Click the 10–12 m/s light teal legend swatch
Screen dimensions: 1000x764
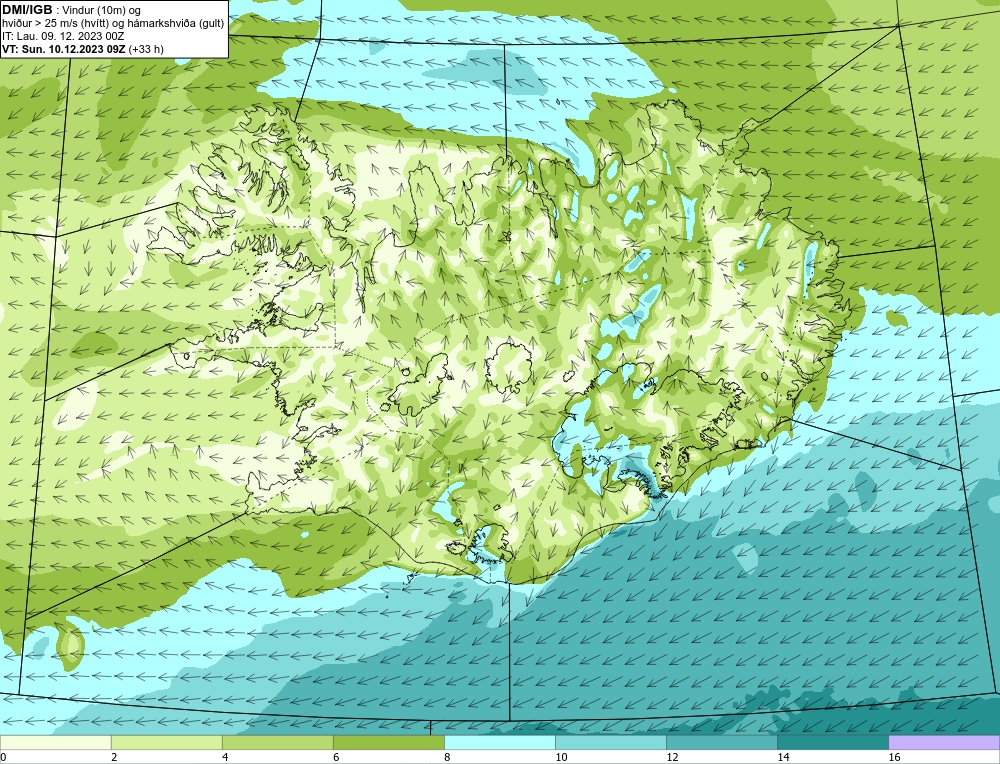tap(611, 742)
